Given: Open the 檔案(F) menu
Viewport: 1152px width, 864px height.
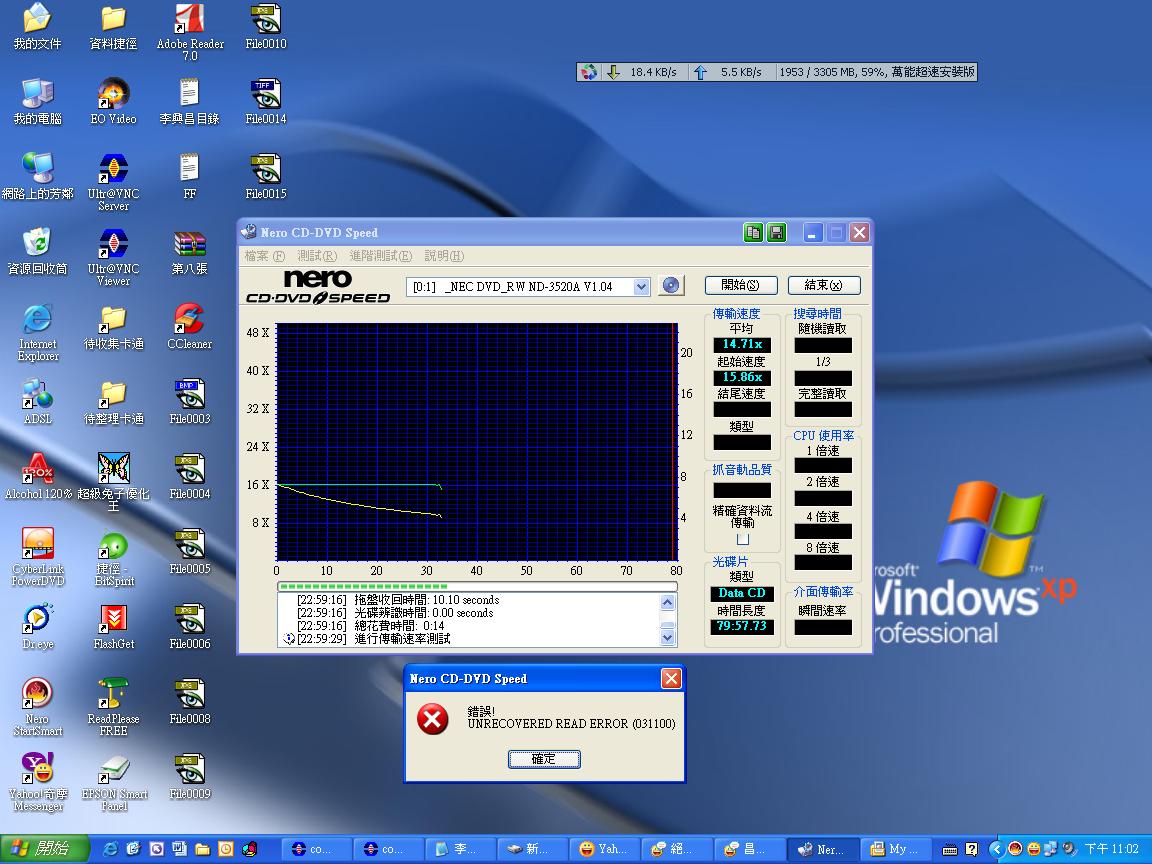Looking at the screenshot, I should click(264, 256).
